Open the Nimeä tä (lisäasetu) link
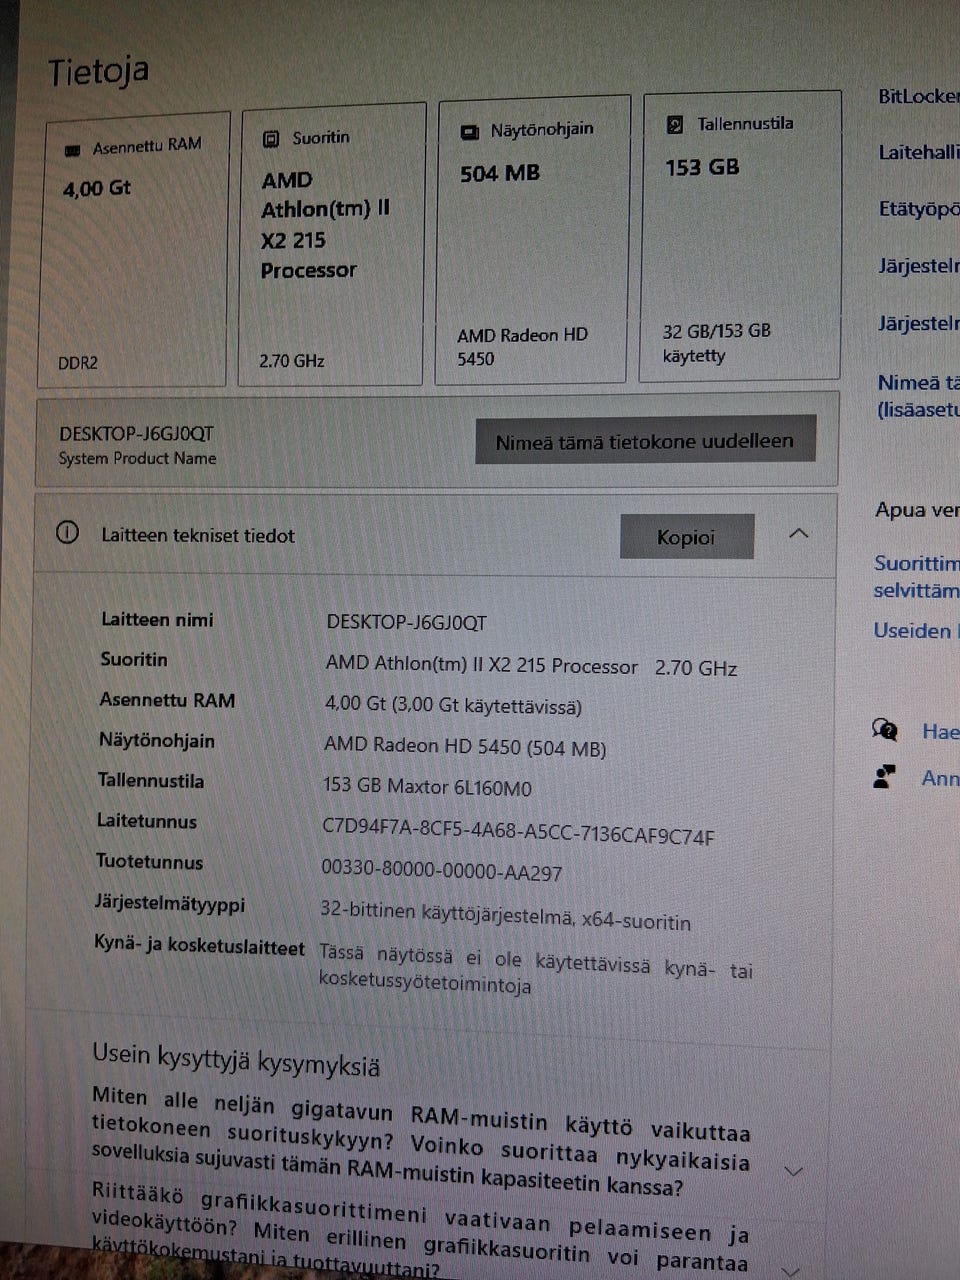Viewport: 960px width, 1280px height. tap(918, 396)
